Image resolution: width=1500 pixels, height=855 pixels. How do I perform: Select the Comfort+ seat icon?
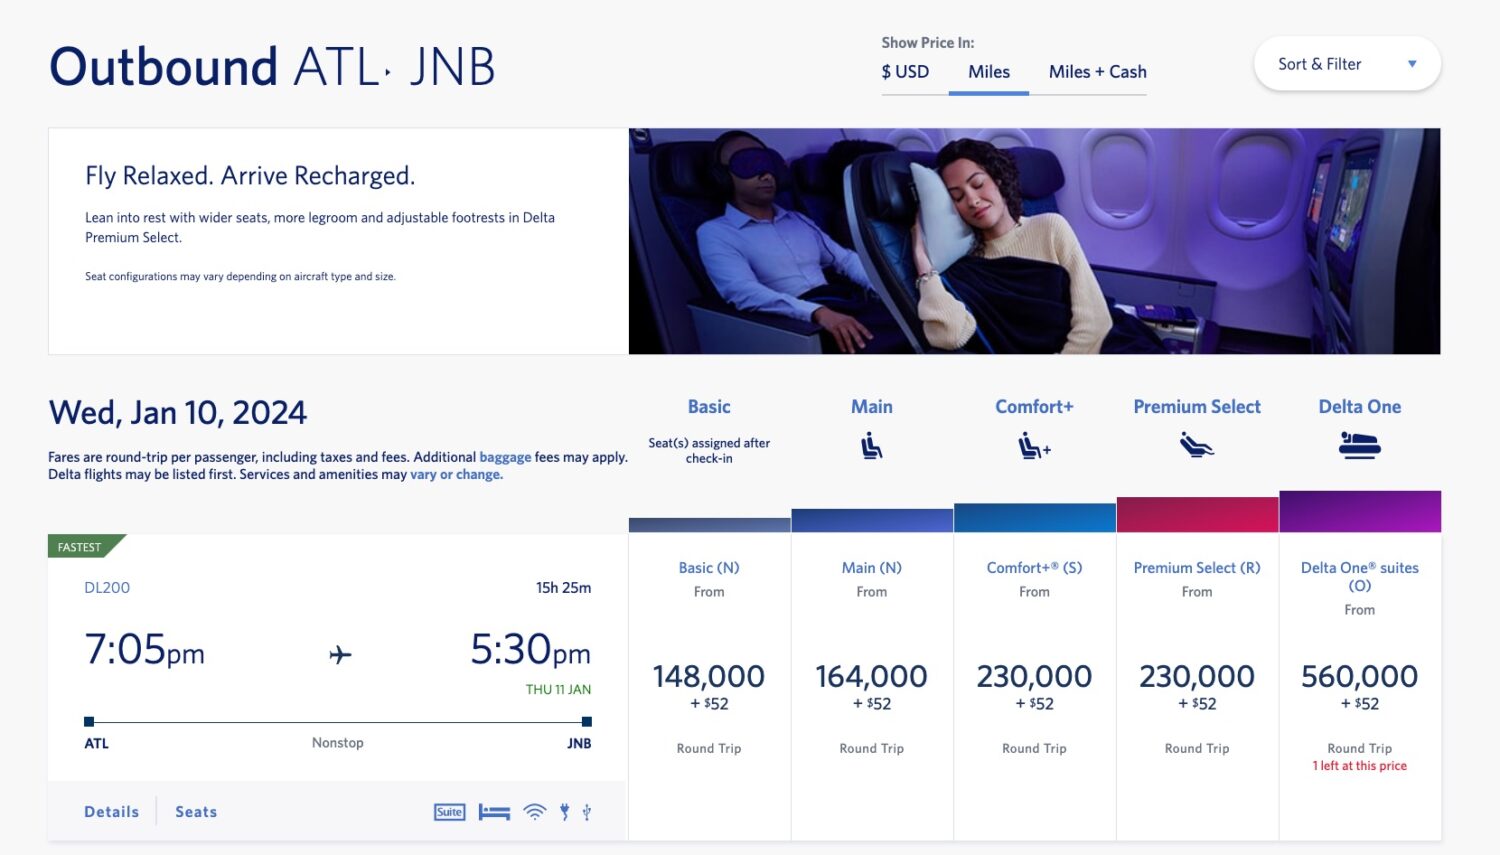point(1034,446)
